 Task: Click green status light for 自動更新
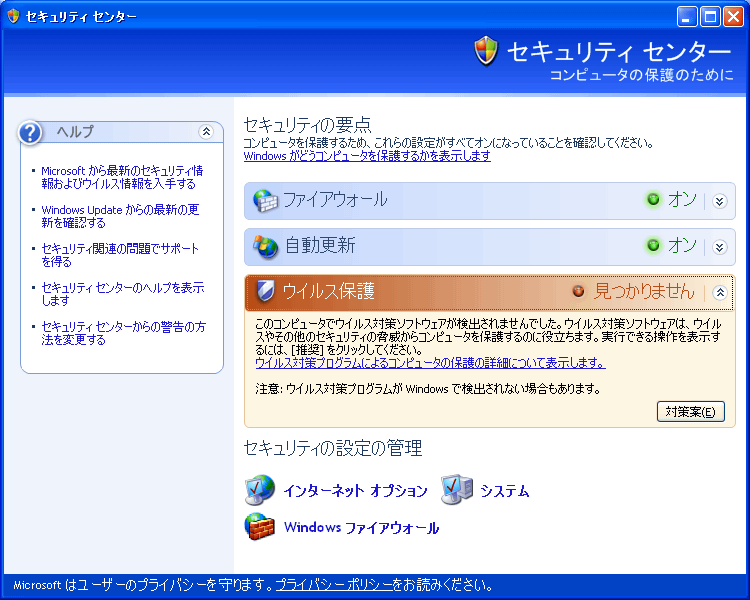tap(653, 245)
